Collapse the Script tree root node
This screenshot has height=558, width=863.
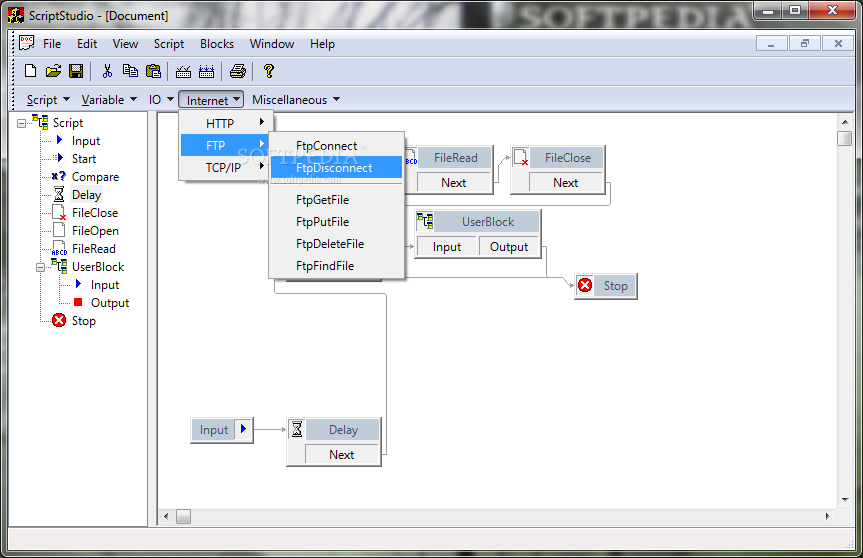(21, 123)
